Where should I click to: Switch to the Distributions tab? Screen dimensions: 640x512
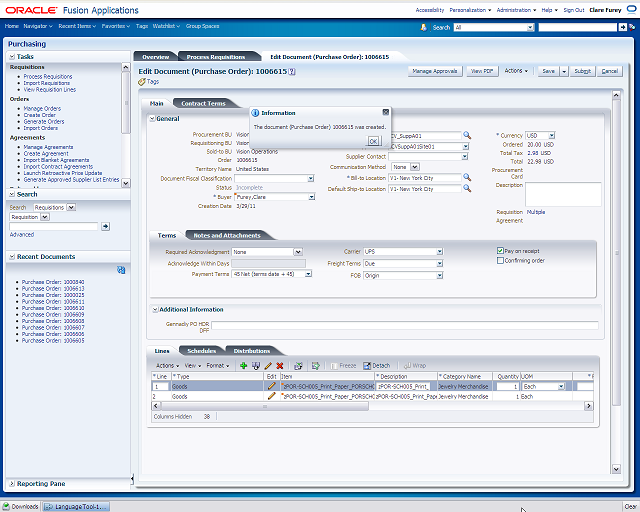coord(251,351)
